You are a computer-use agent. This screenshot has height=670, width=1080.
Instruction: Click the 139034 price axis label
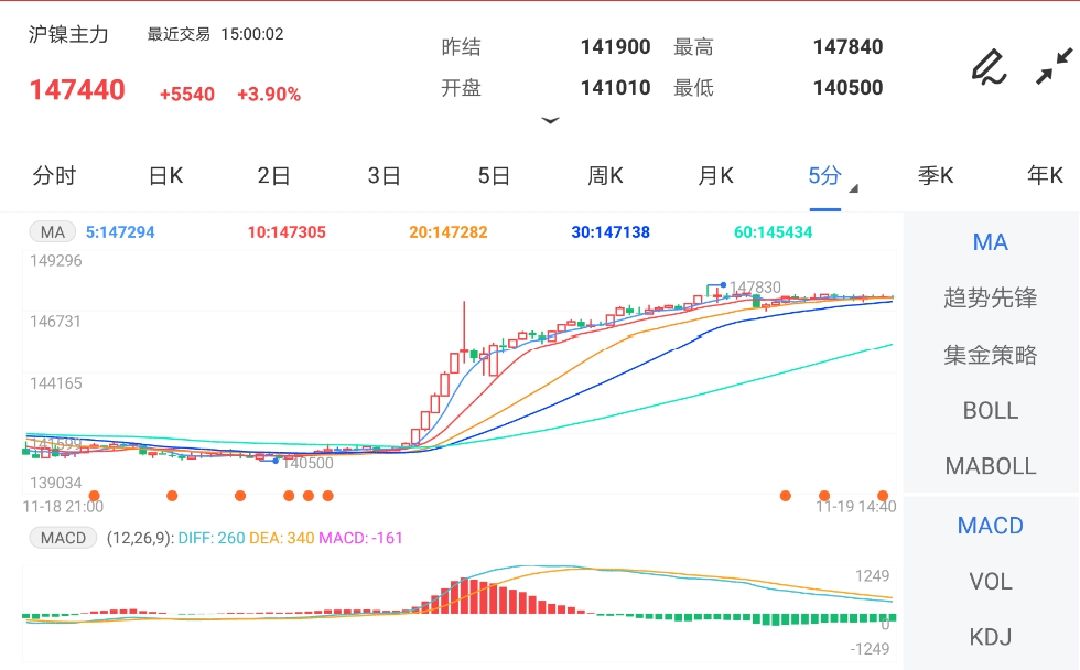click(x=56, y=483)
